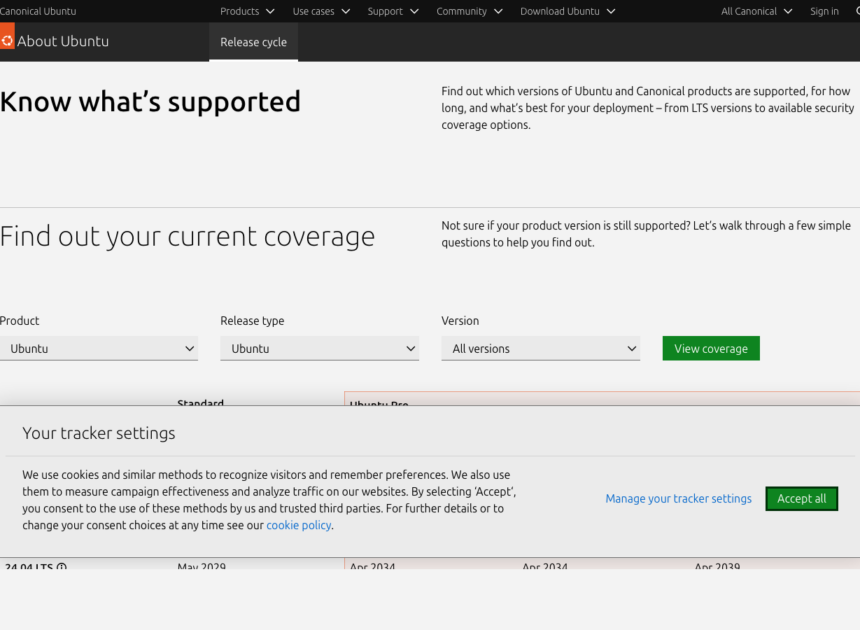860x630 pixels.
Task: Accept all tracker cookies
Action: pos(801,498)
